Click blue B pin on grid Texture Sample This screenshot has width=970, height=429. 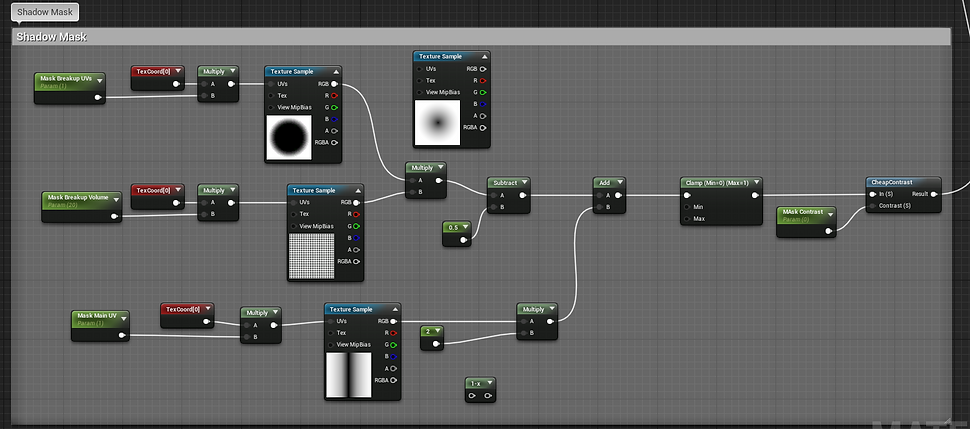pos(356,238)
